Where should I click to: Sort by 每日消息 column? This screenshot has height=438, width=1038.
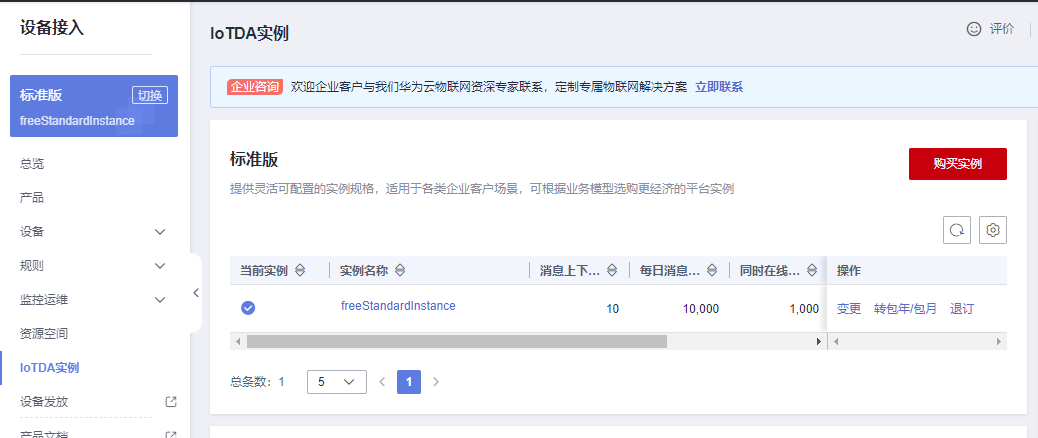pos(712,271)
